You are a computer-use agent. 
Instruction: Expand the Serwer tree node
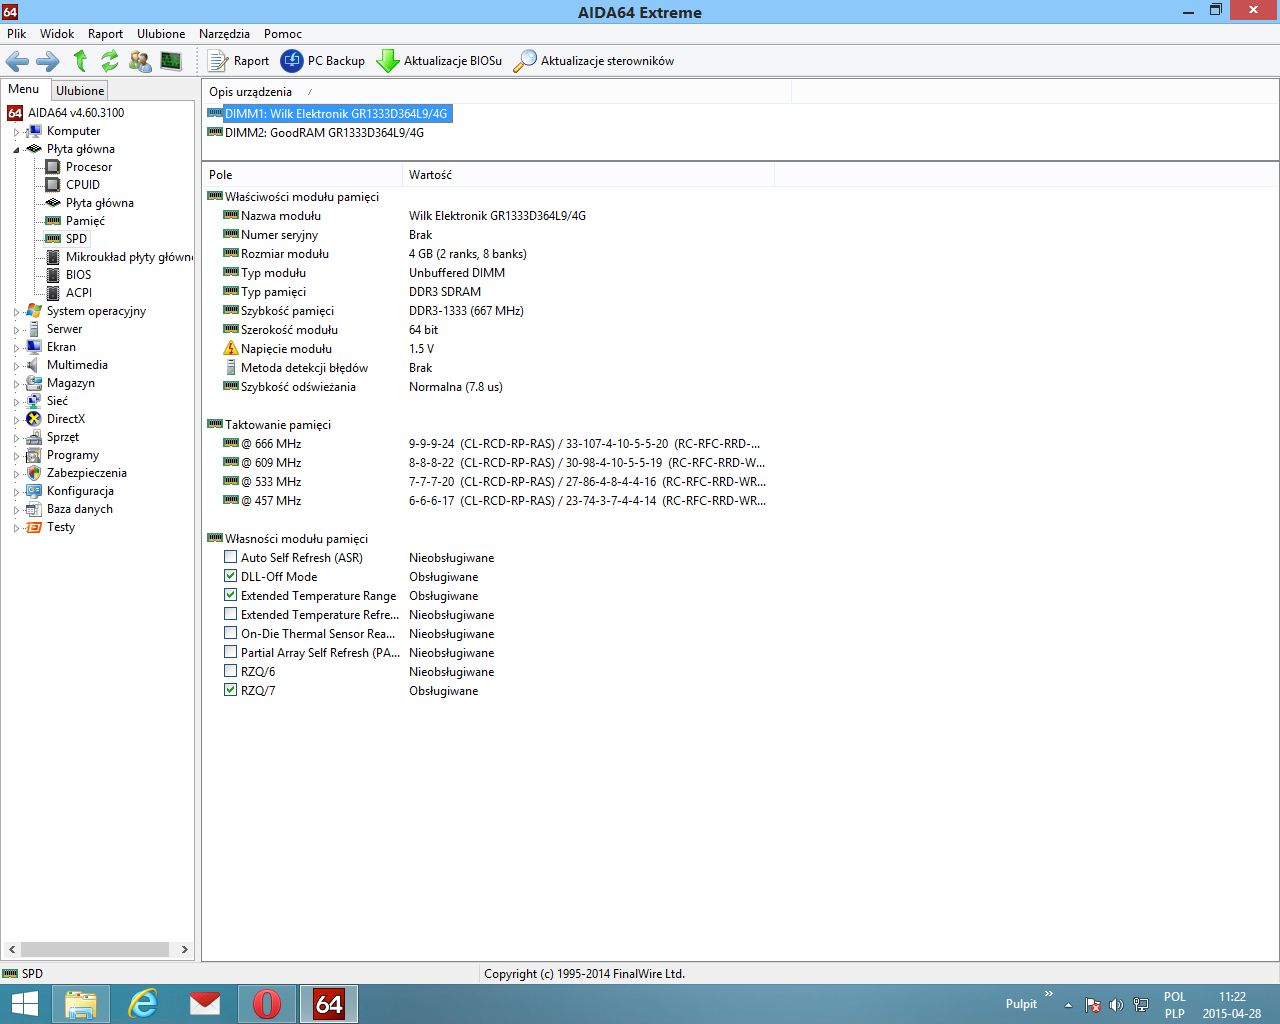(16, 330)
